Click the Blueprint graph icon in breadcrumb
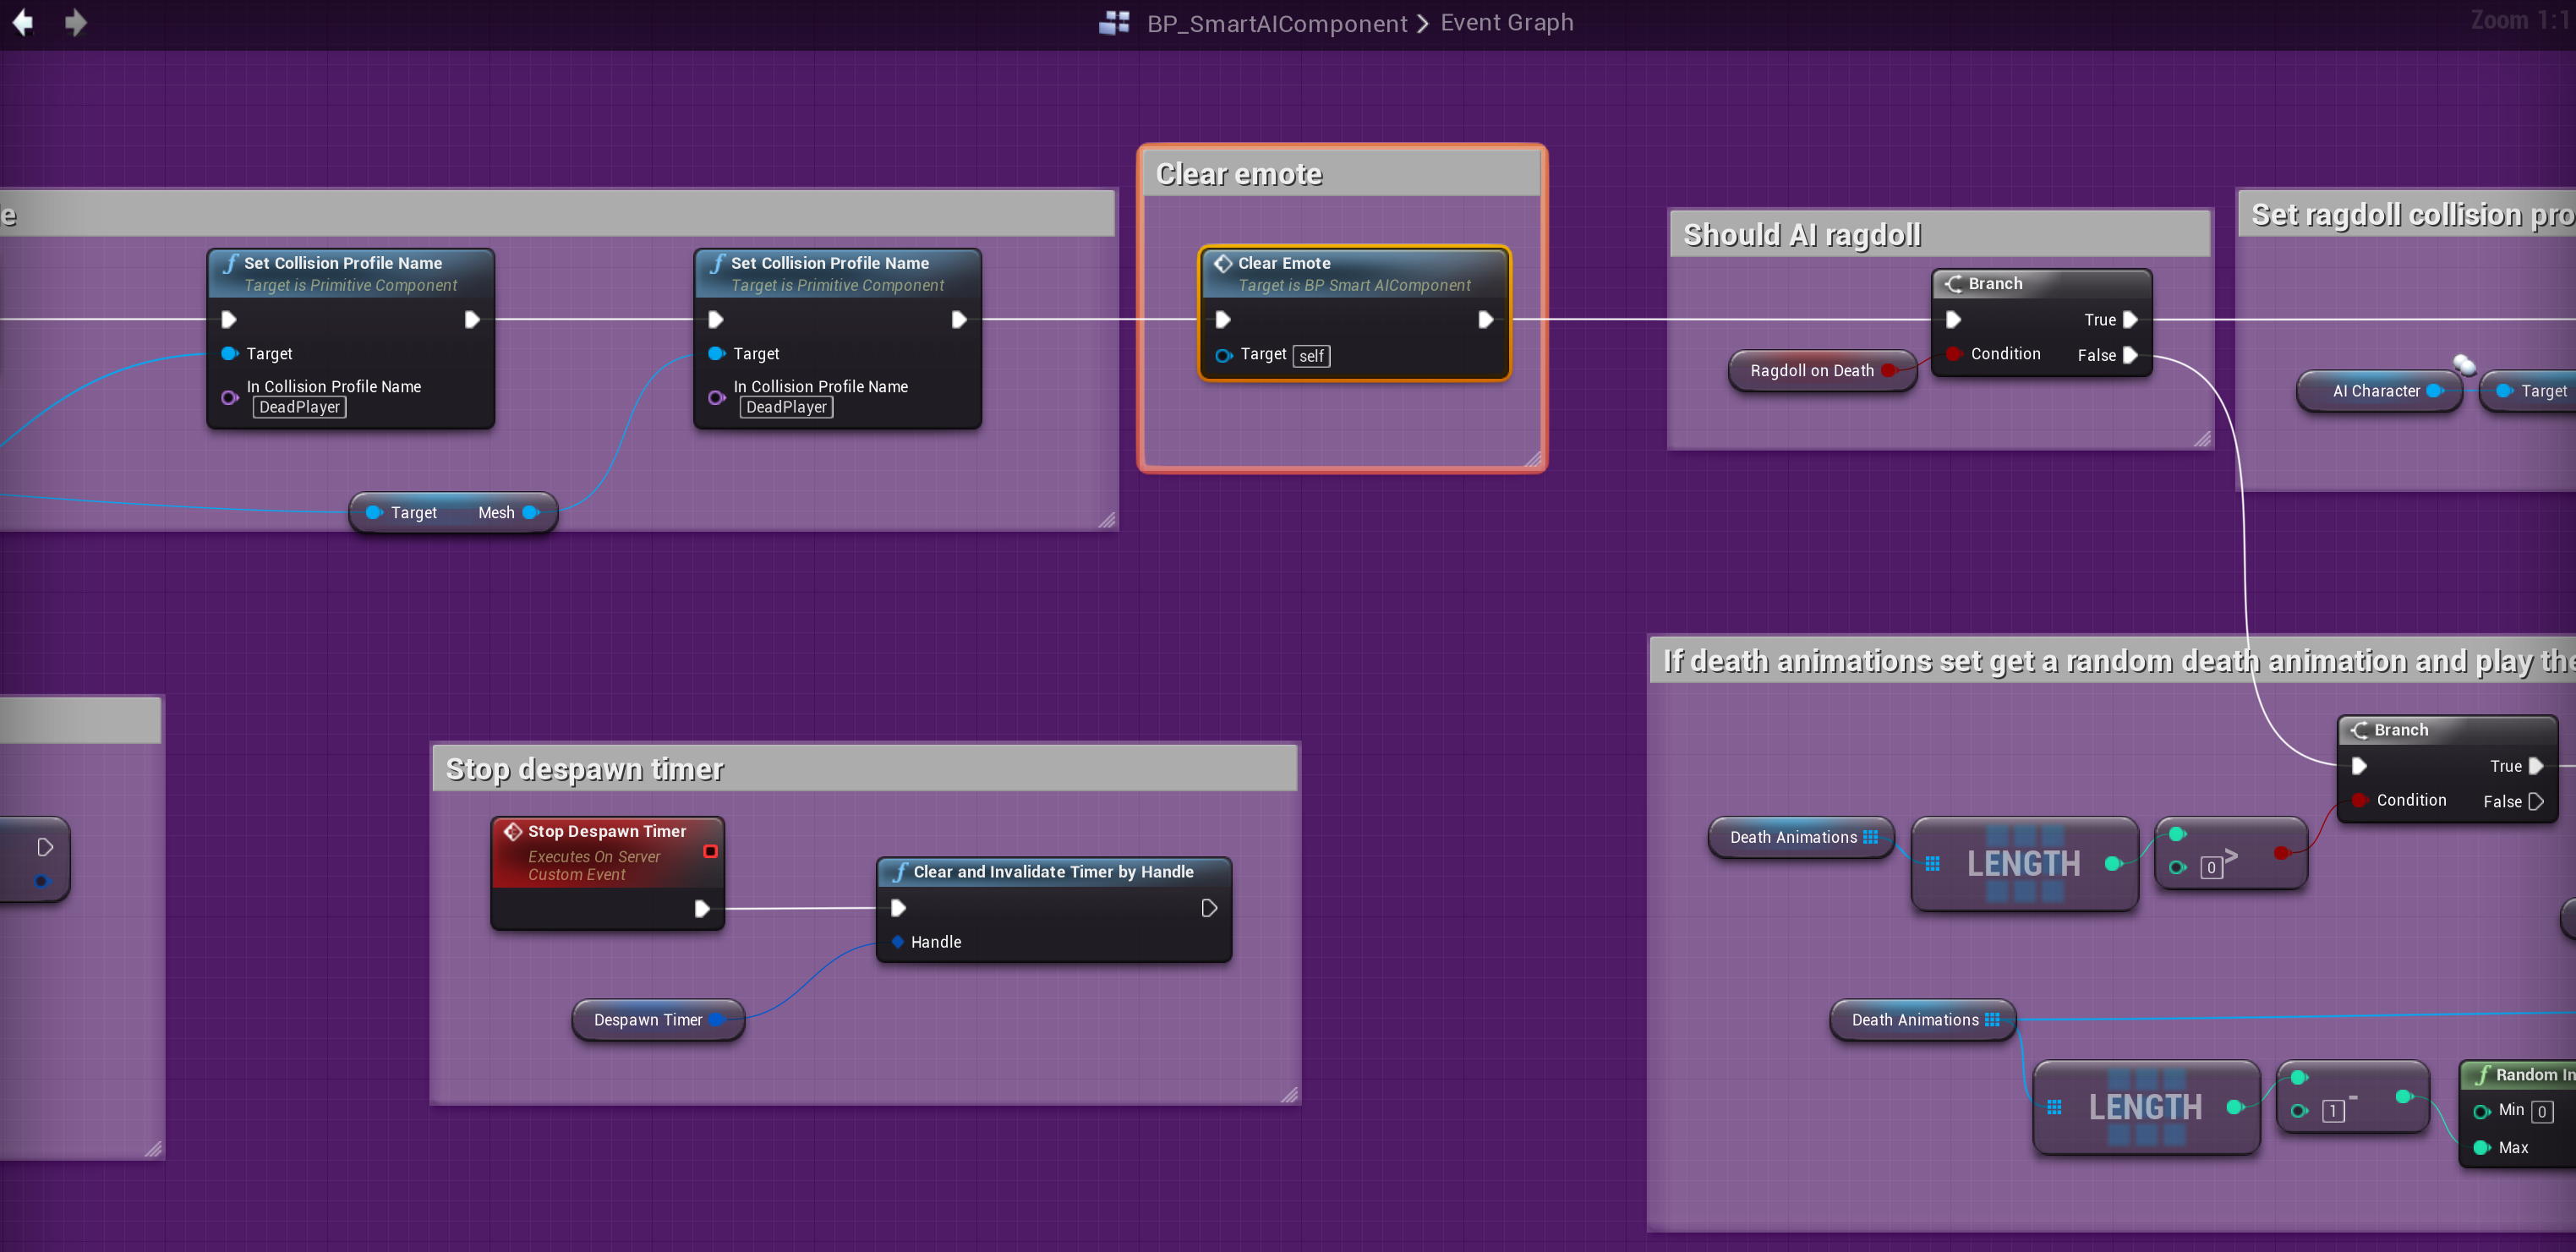The height and width of the screenshot is (1252, 2576). point(1114,22)
